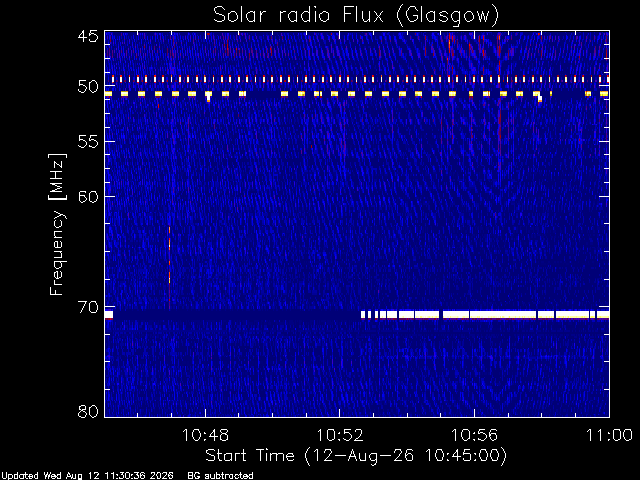Click the plot title Solar radio Flux (Glasgow)
Viewport: 640px width, 480px height.
point(356,16)
